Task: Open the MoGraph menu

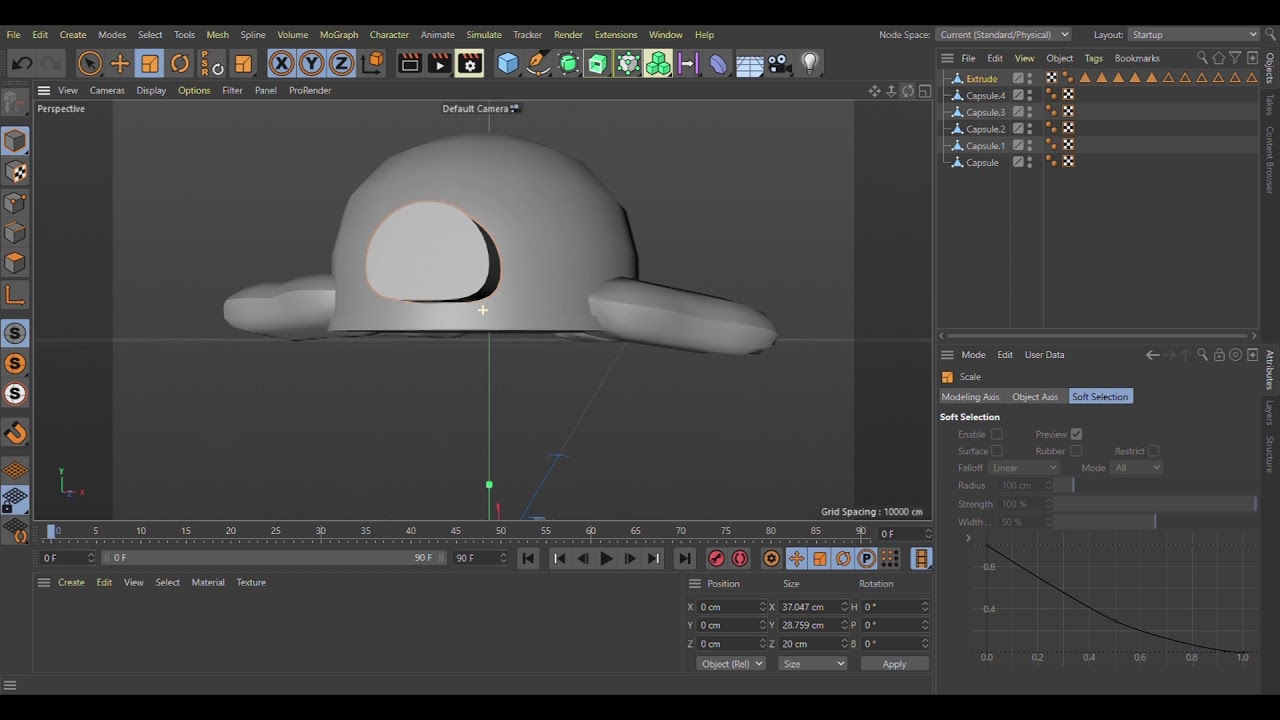Action: pyautogui.click(x=339, y=35)
